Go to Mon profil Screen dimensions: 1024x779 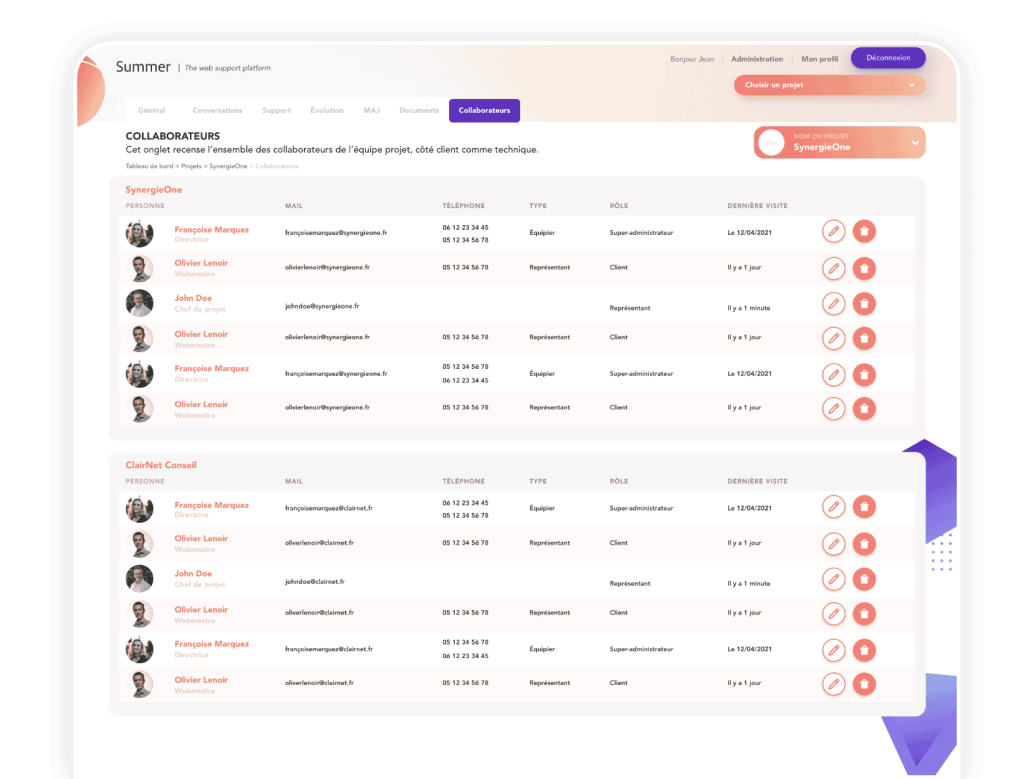tap(820, 59)
